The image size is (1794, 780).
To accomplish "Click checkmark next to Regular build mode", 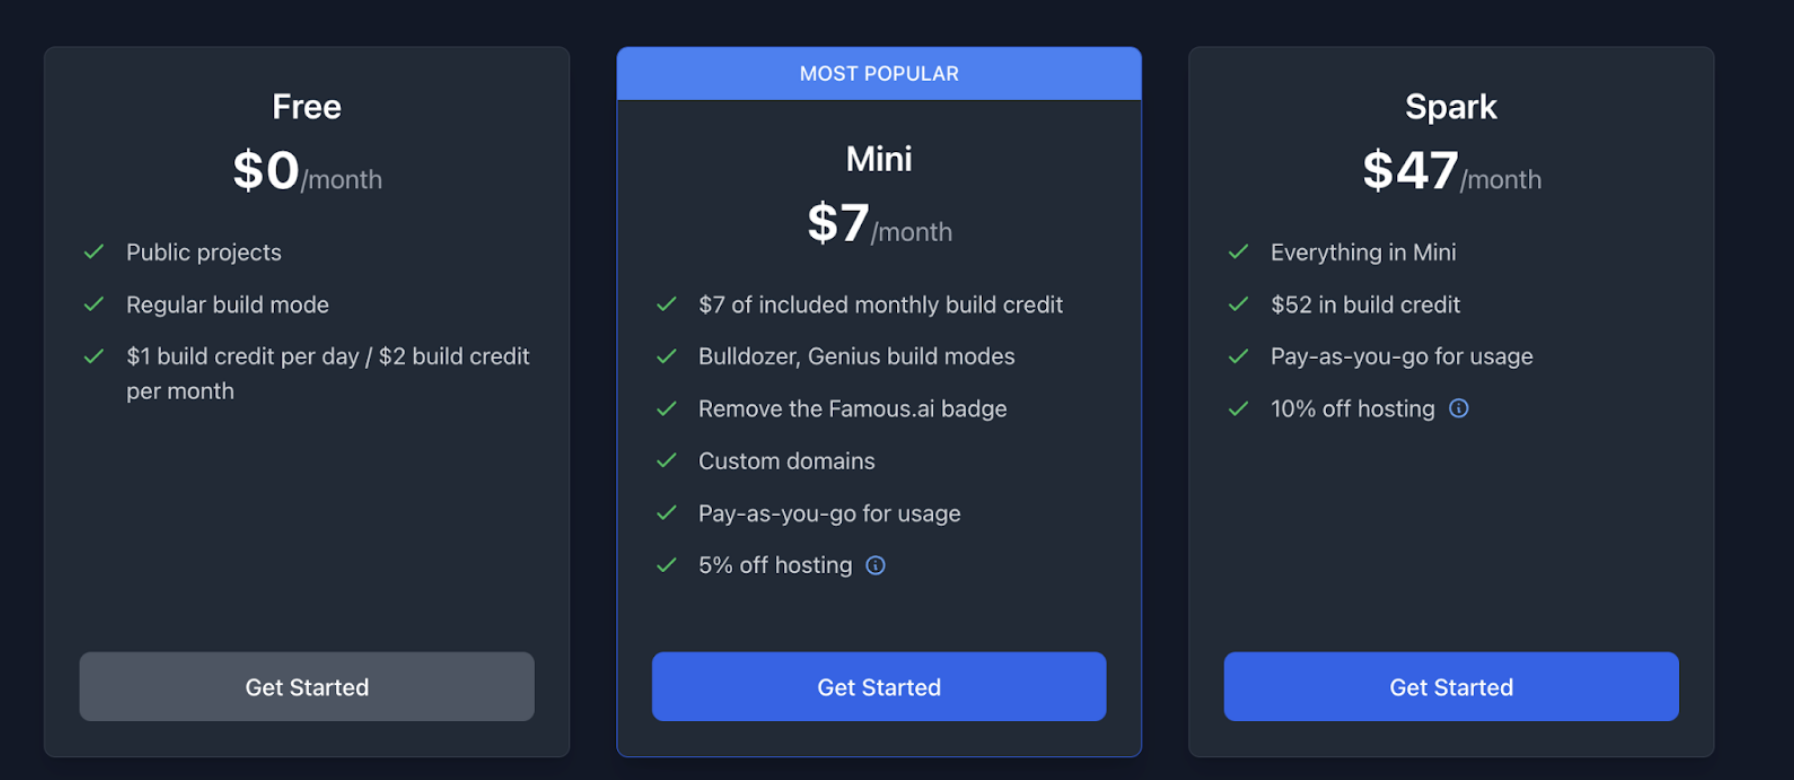I will coord(94,304).
